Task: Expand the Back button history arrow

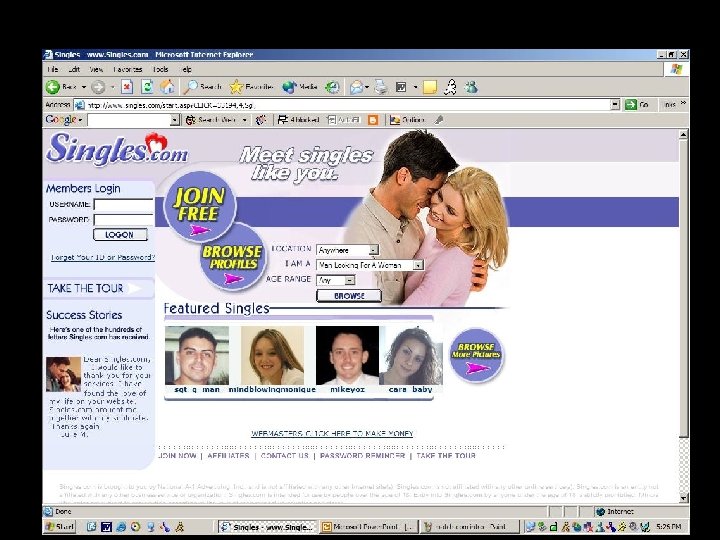Action: [84, 87]
